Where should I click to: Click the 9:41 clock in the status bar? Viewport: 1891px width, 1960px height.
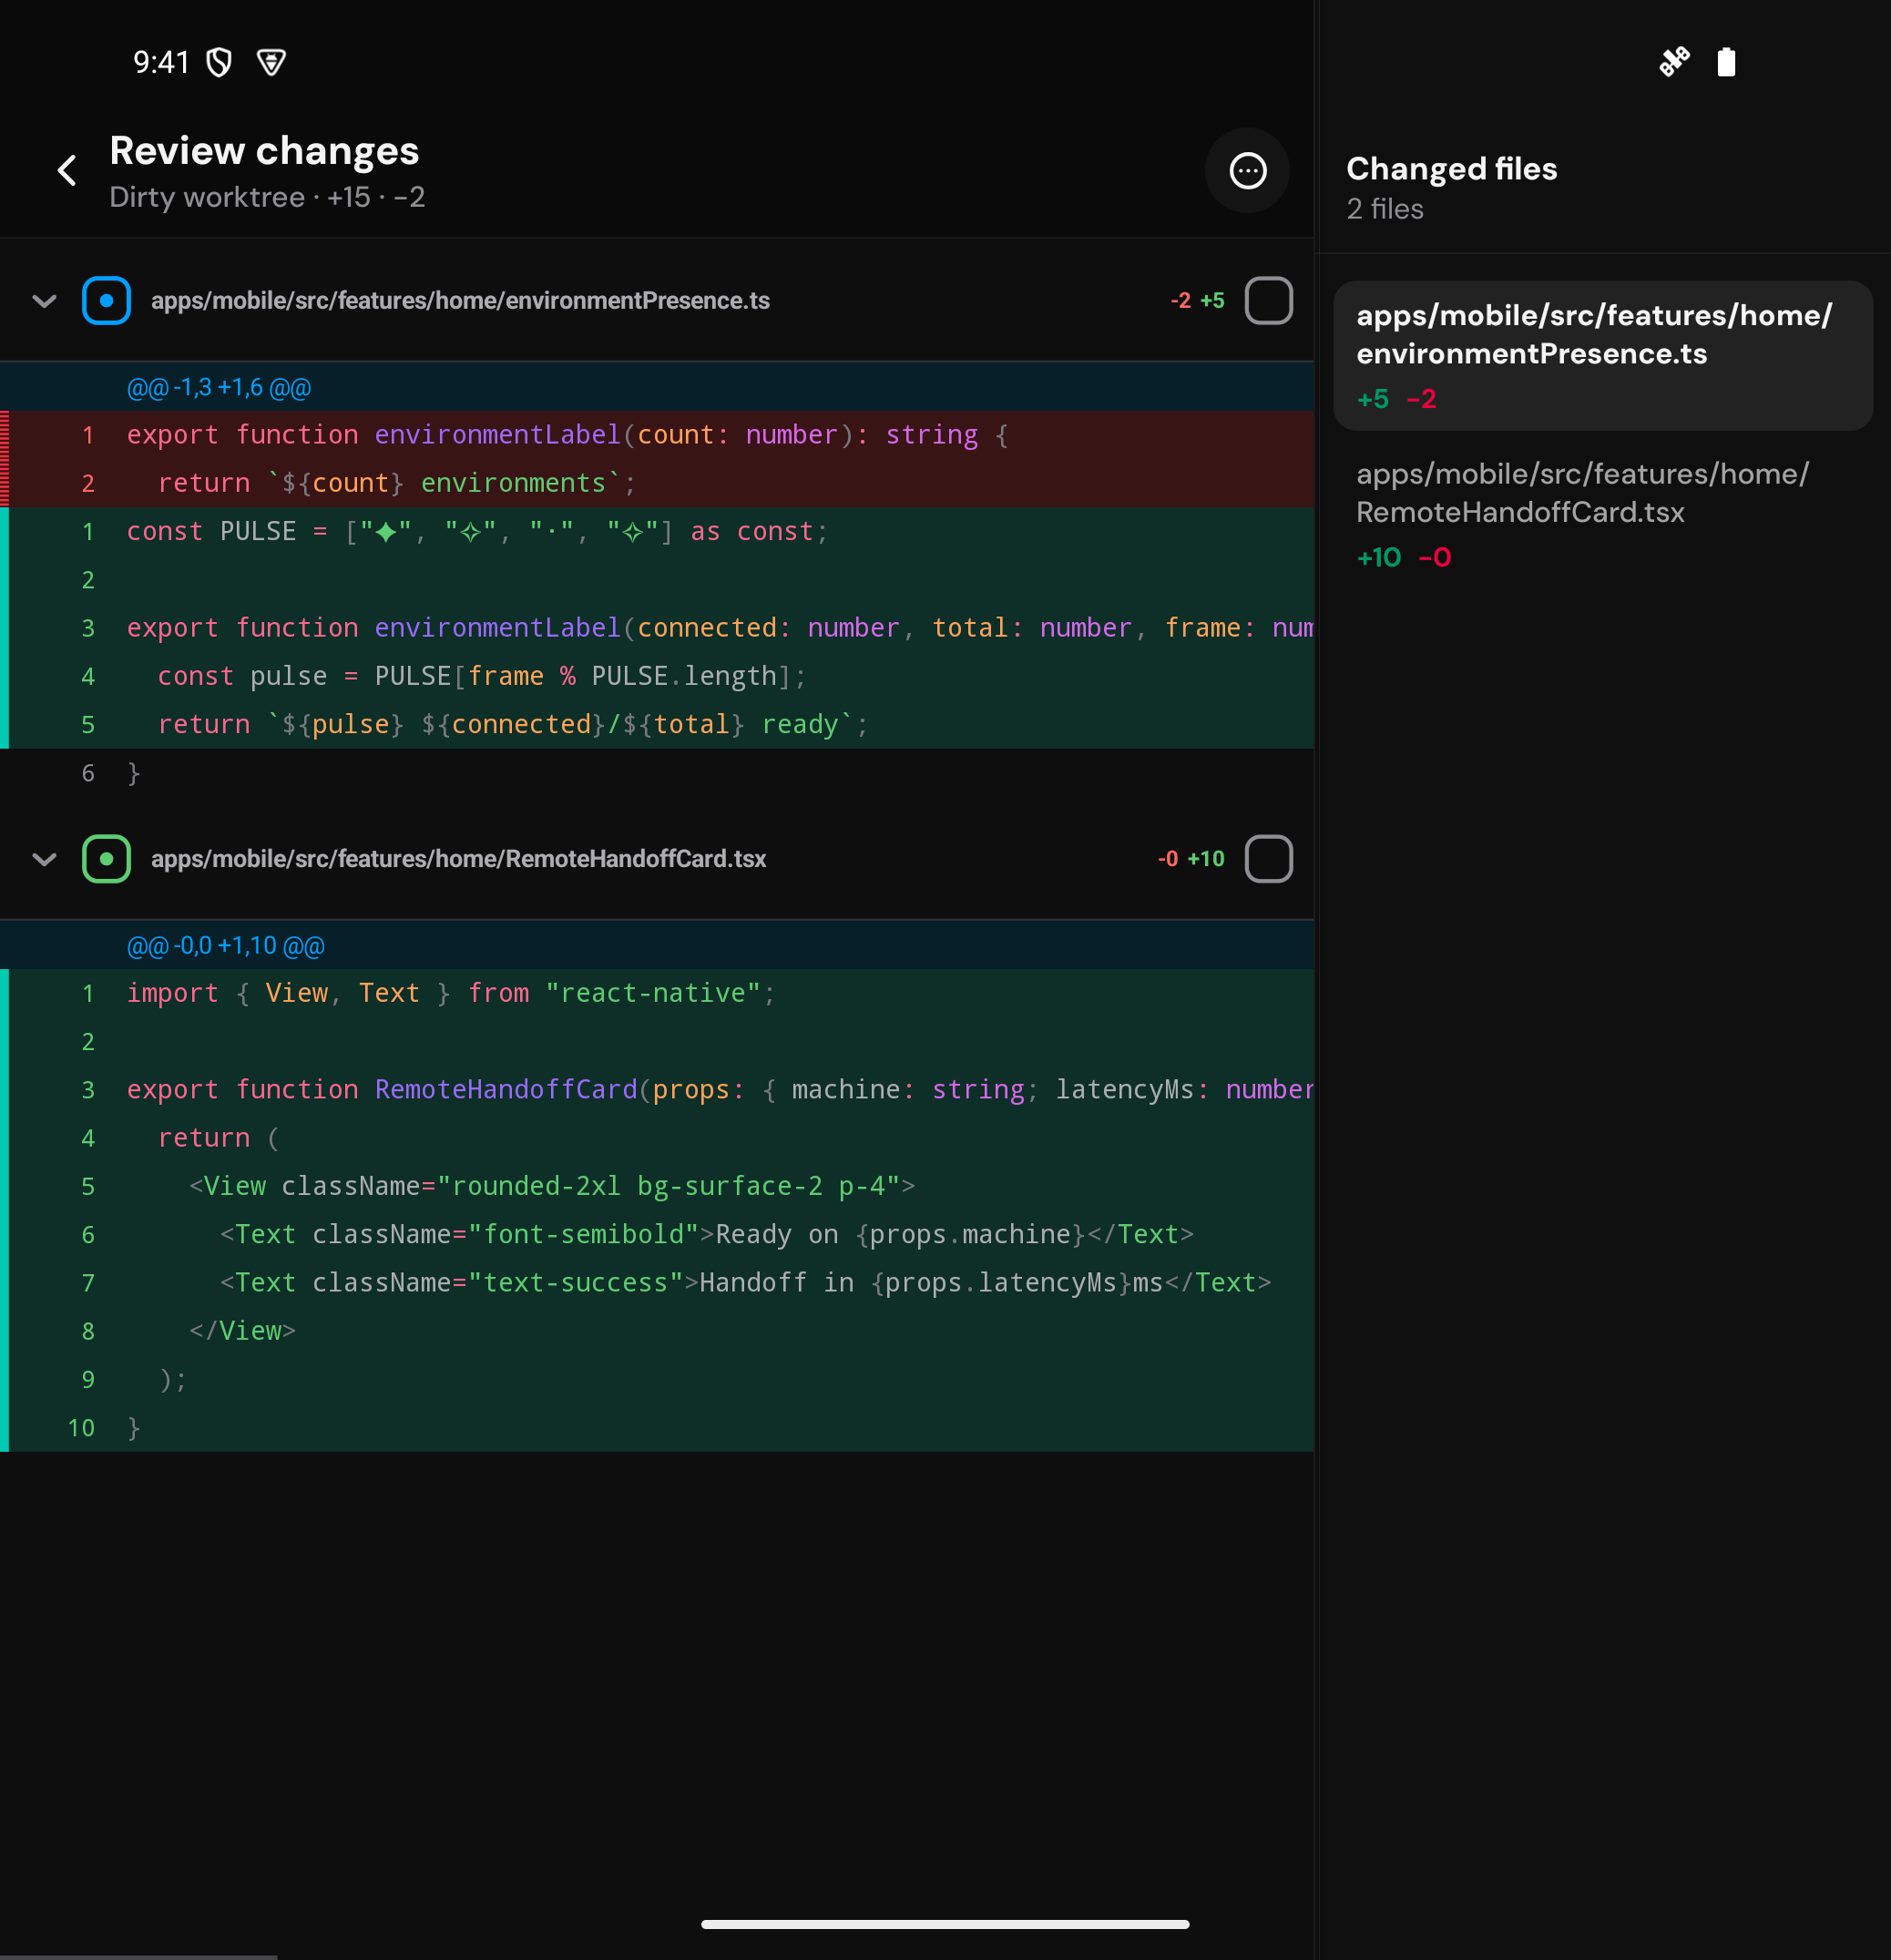(161, 63)
